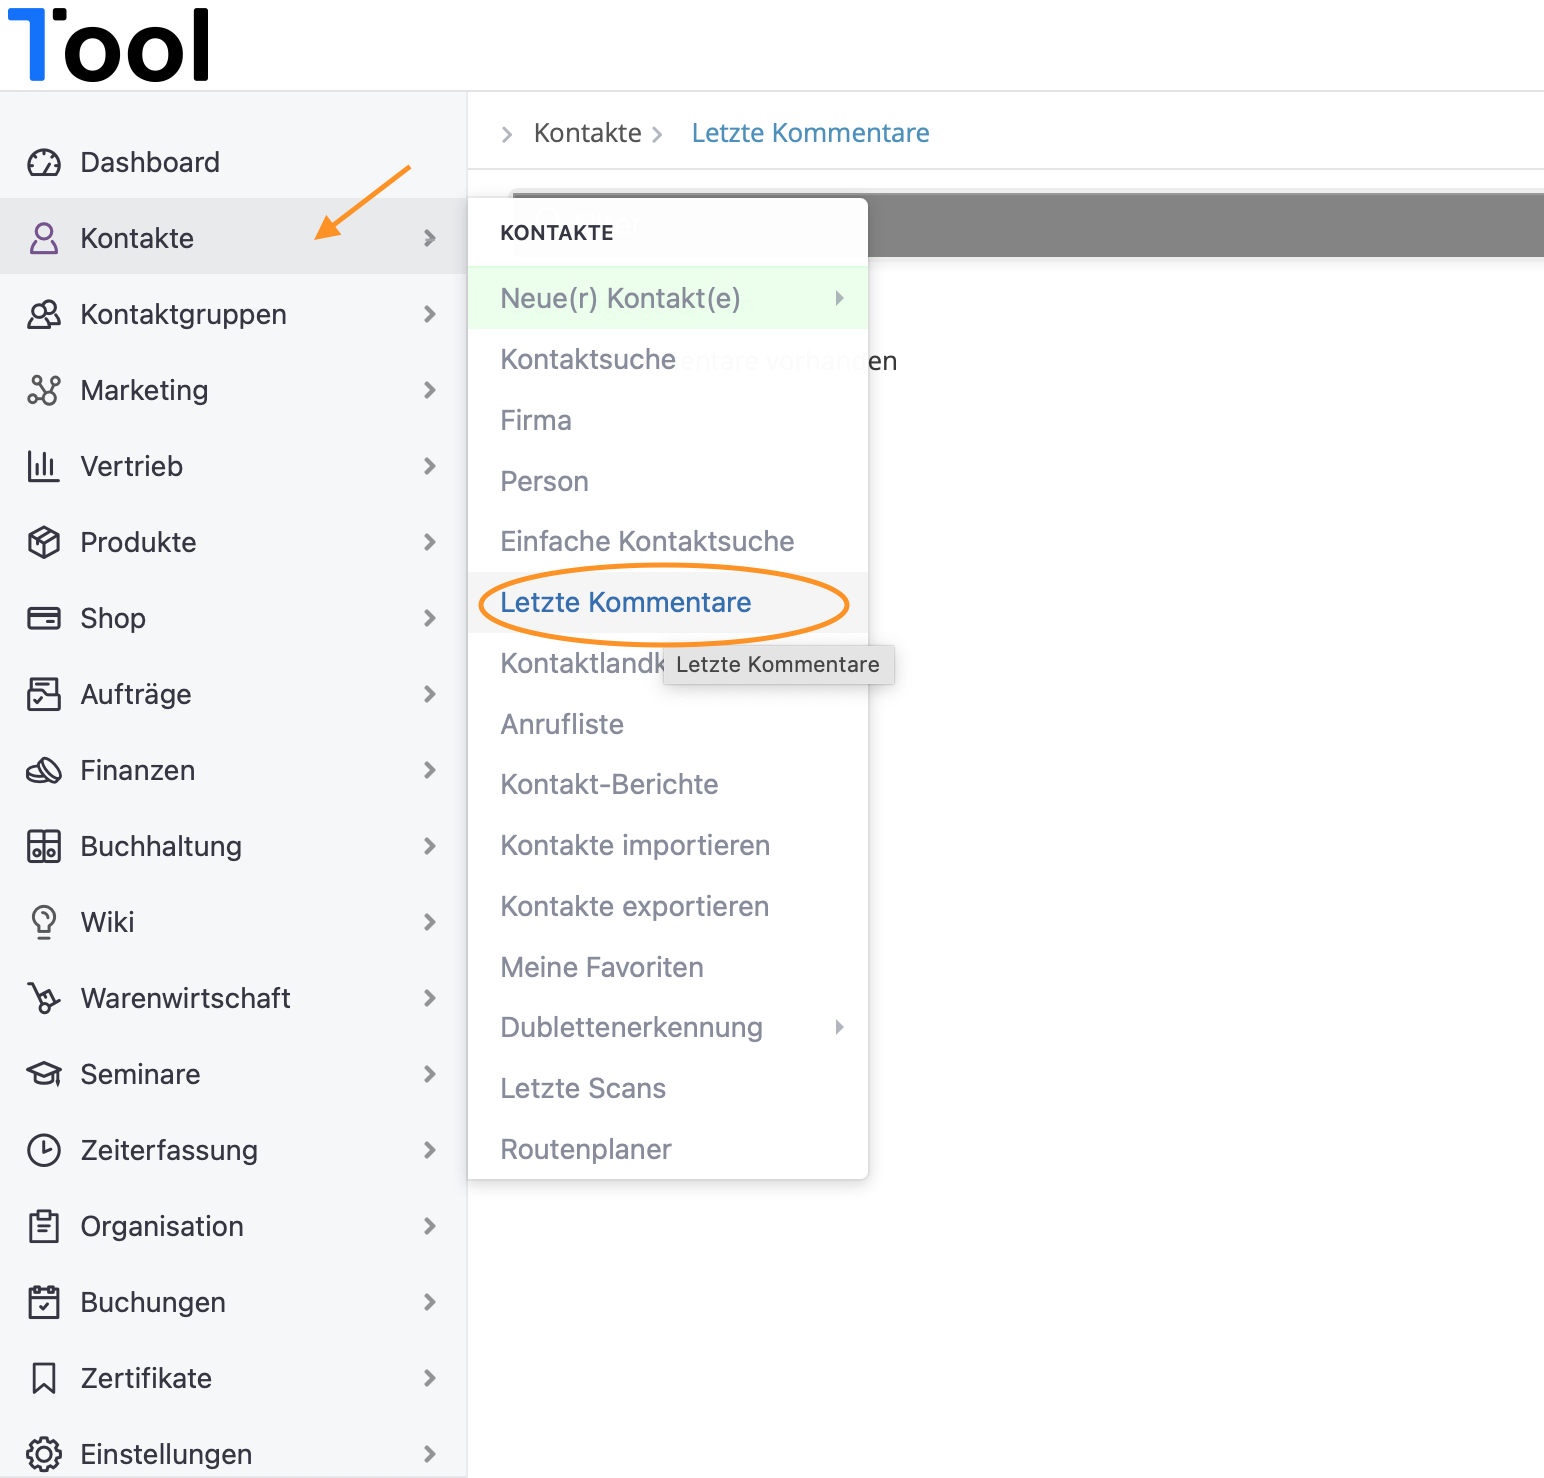This screenshot has width=1544, height=1478.
Task: Open Dashboard in the sidebar
Action: pyautogui.click(x=150, y=162)
